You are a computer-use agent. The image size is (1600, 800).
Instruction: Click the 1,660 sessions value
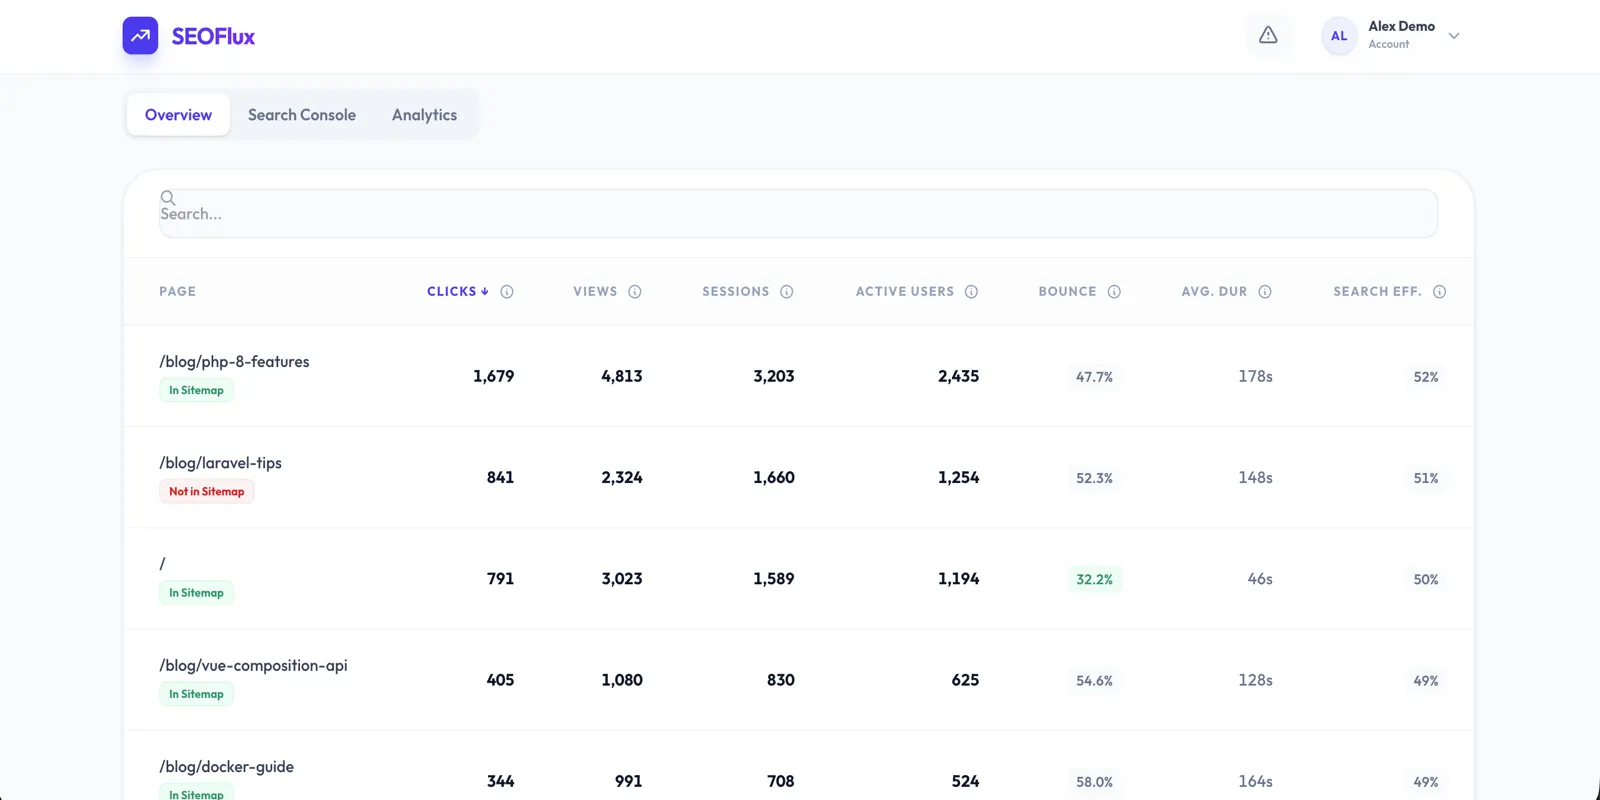773,478
